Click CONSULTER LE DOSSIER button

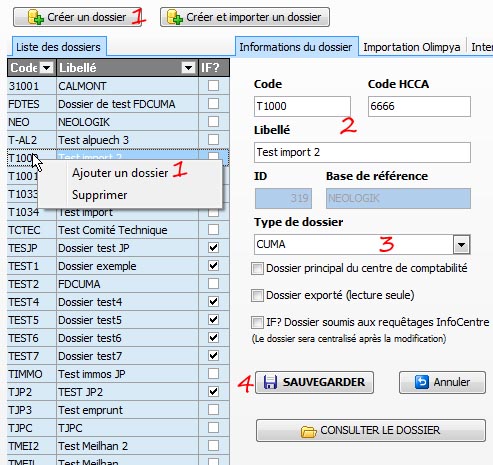[x=371, y=430]
